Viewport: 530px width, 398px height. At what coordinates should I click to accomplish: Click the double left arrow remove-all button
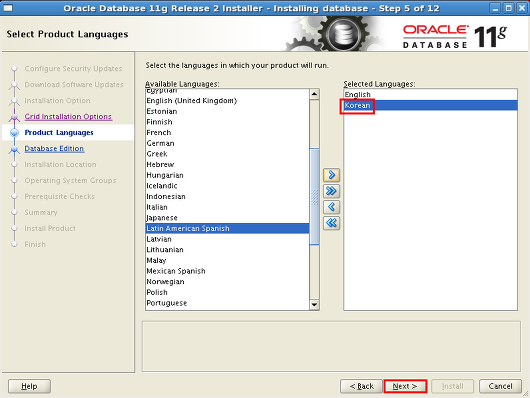click(x=331, y=223)
